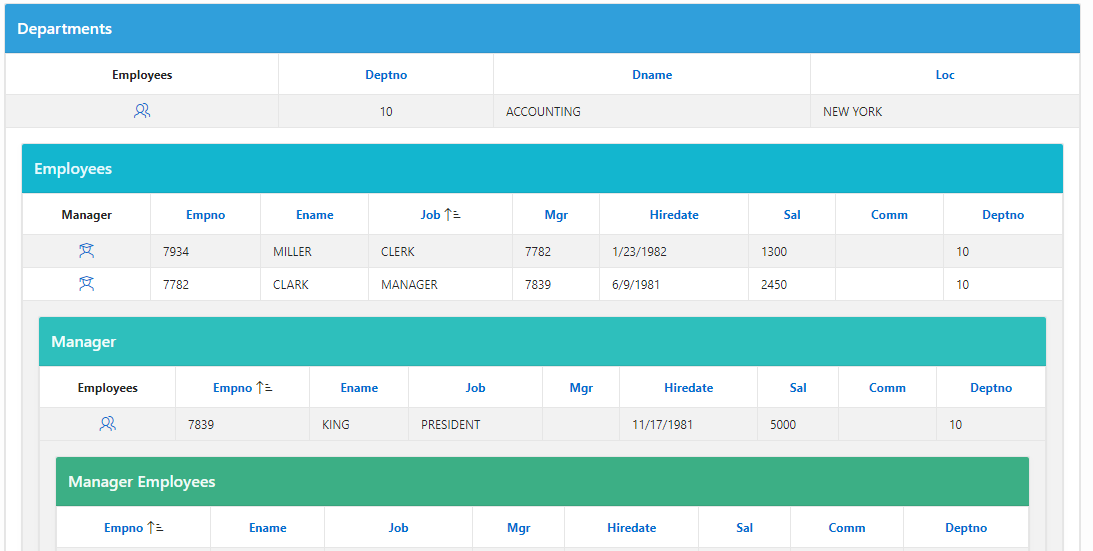Click the sort icon beside the Manager table's Empno

coord(264,388)
